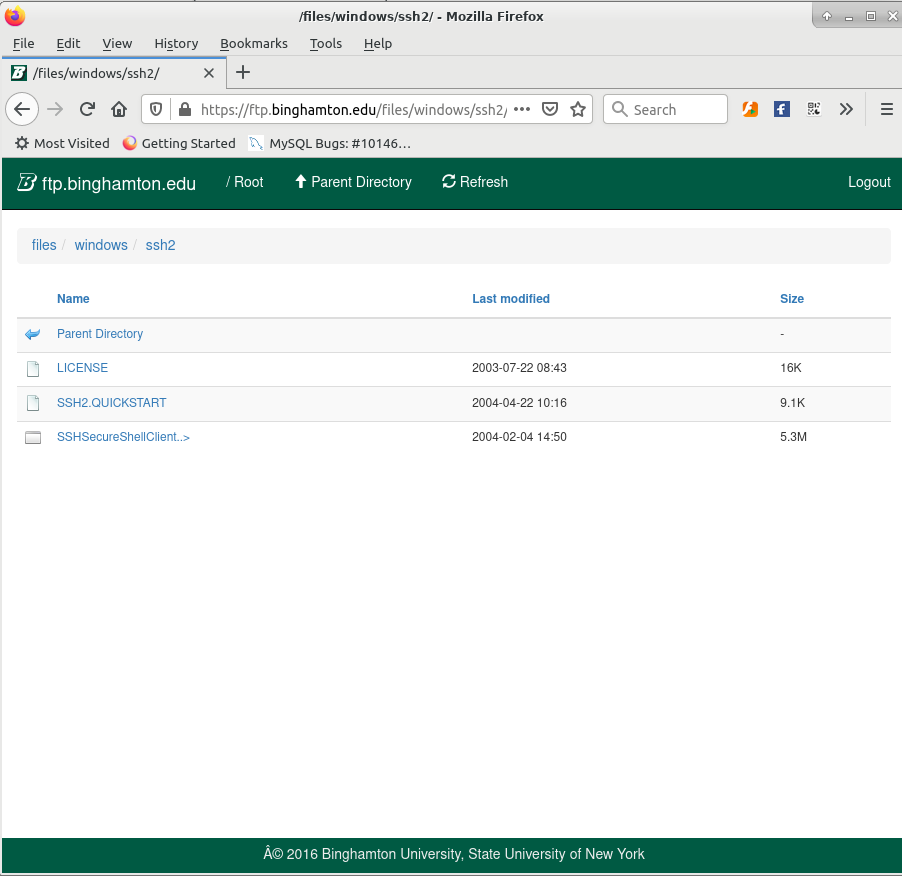Click size value 9.1K

pyautogui.click(x=793, y=403)
